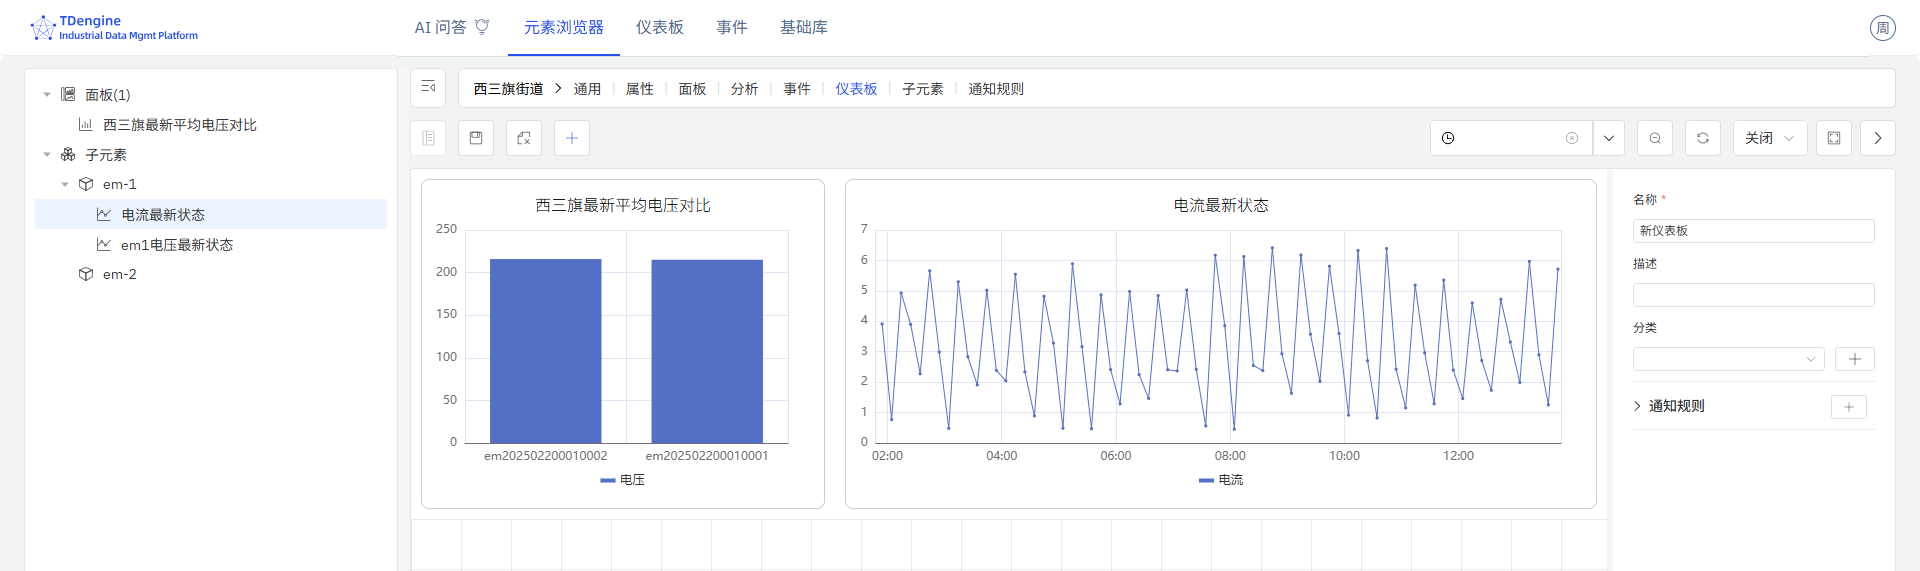Collapse the left sidebar panel icon
Image resolution: width=1920 pixels, height=571 pixels.
428,88
